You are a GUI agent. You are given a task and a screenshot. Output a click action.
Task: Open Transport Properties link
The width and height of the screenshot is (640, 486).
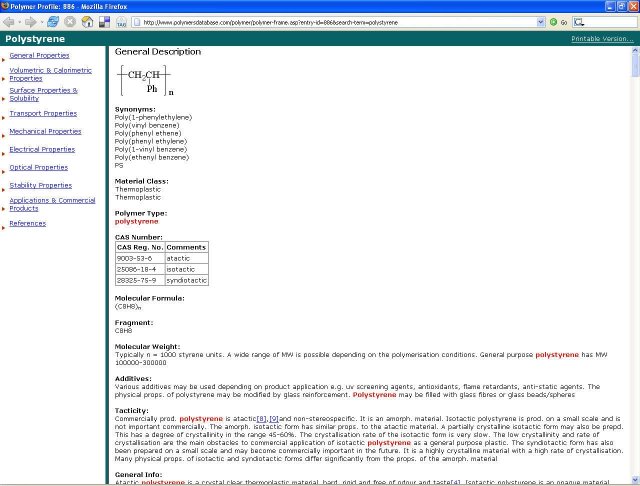(43, 113)
